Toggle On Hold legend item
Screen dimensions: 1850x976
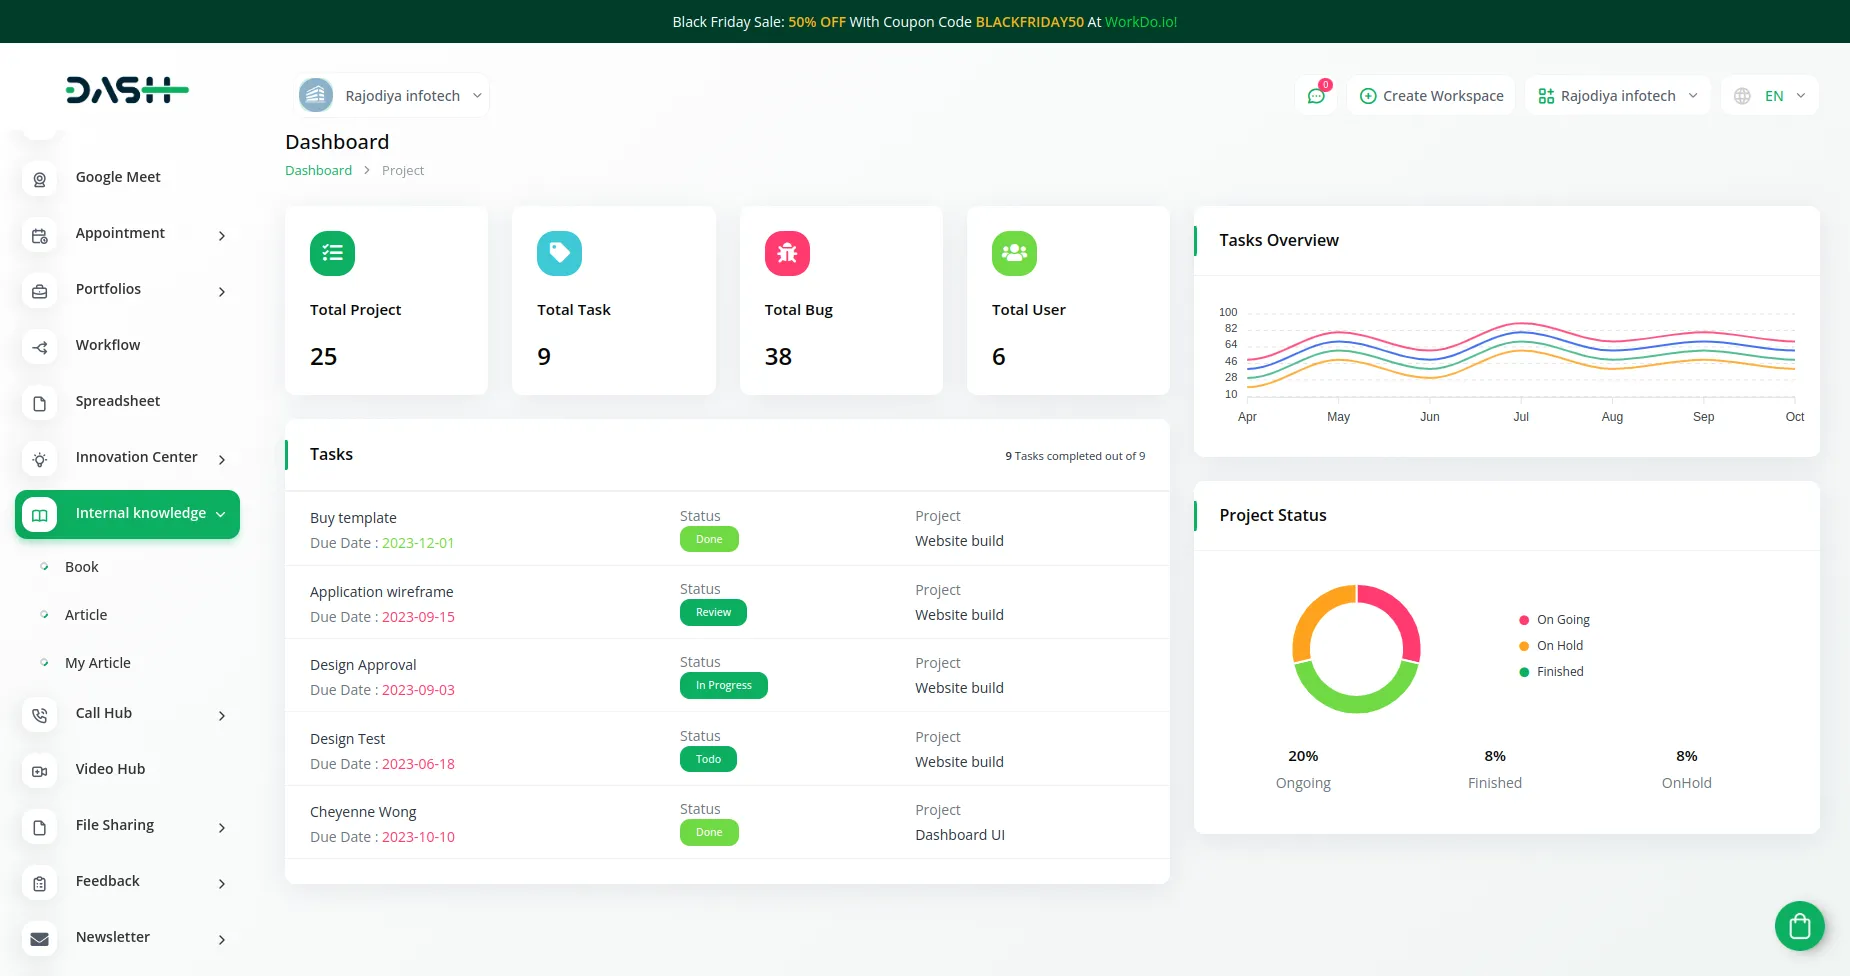pos(1552,646)
